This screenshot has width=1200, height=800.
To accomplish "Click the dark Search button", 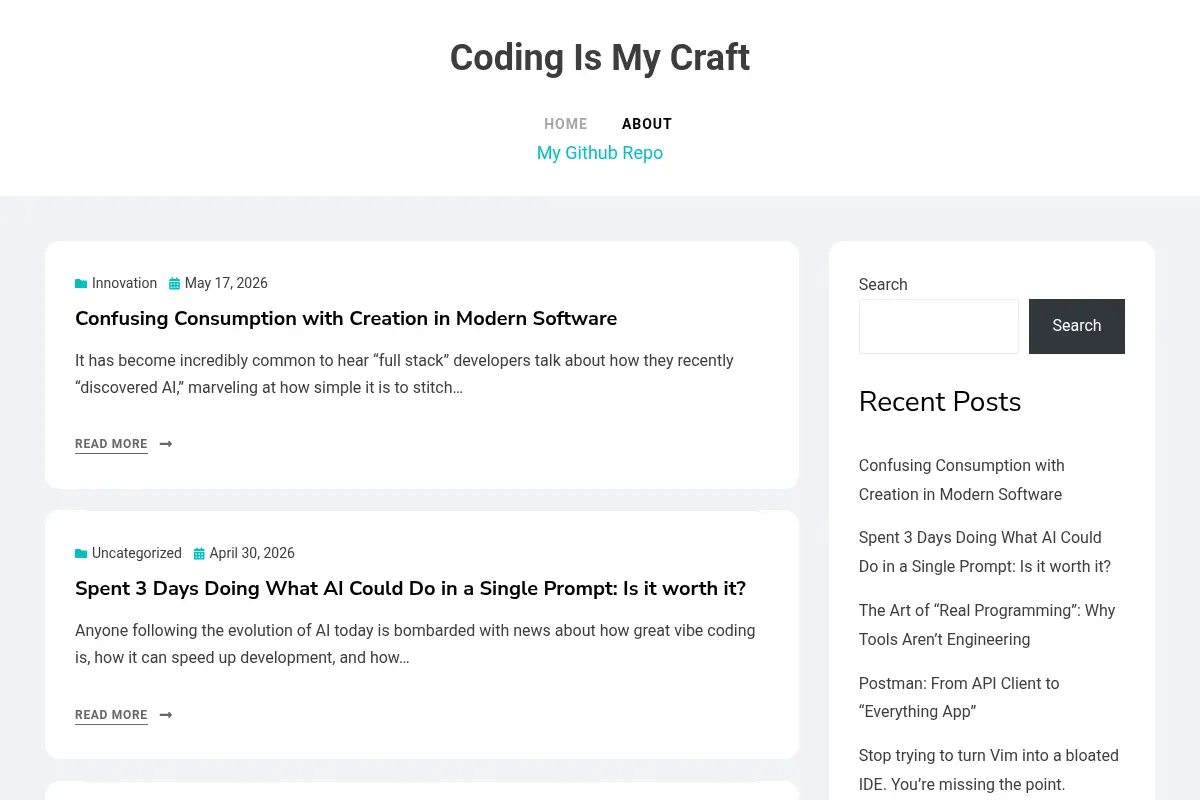I will [1077, 326].
